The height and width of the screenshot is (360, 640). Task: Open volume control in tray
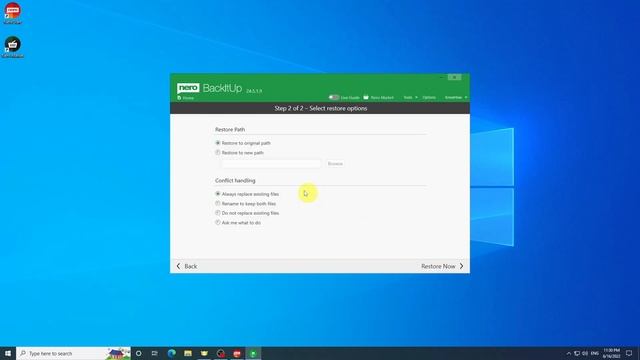pos(585,353)
